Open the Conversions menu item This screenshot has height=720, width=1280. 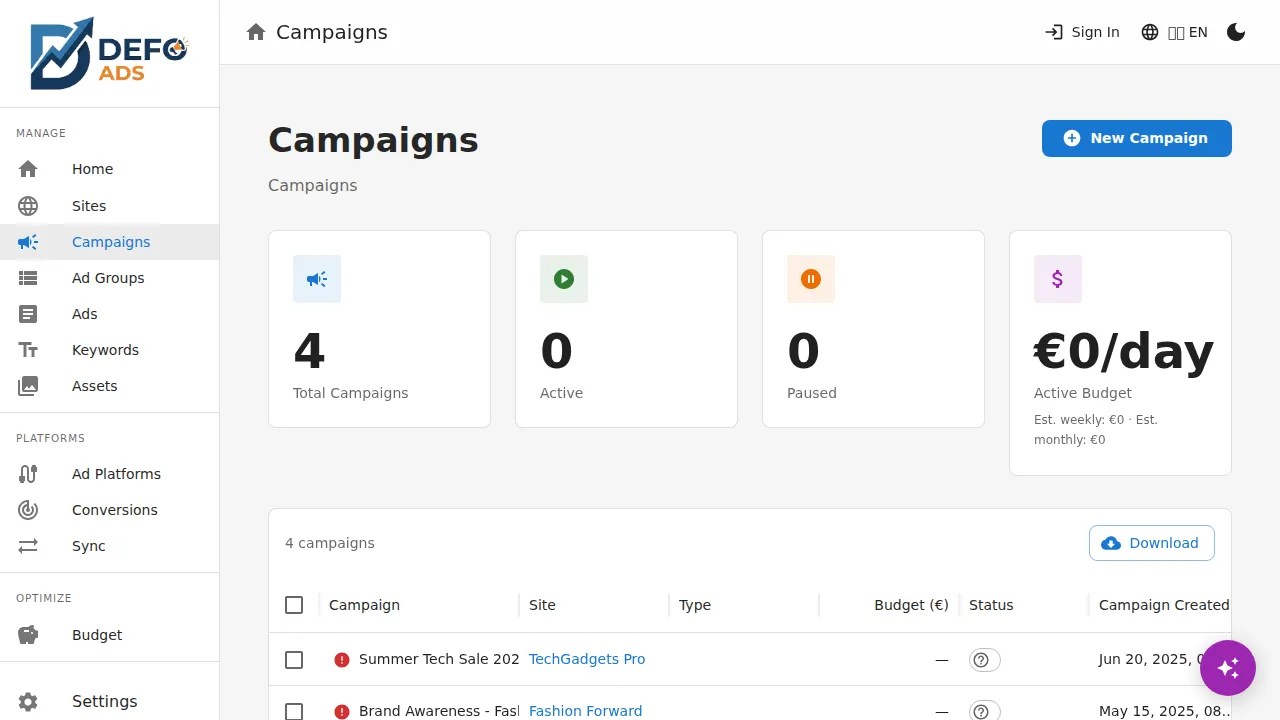(109, 510)
